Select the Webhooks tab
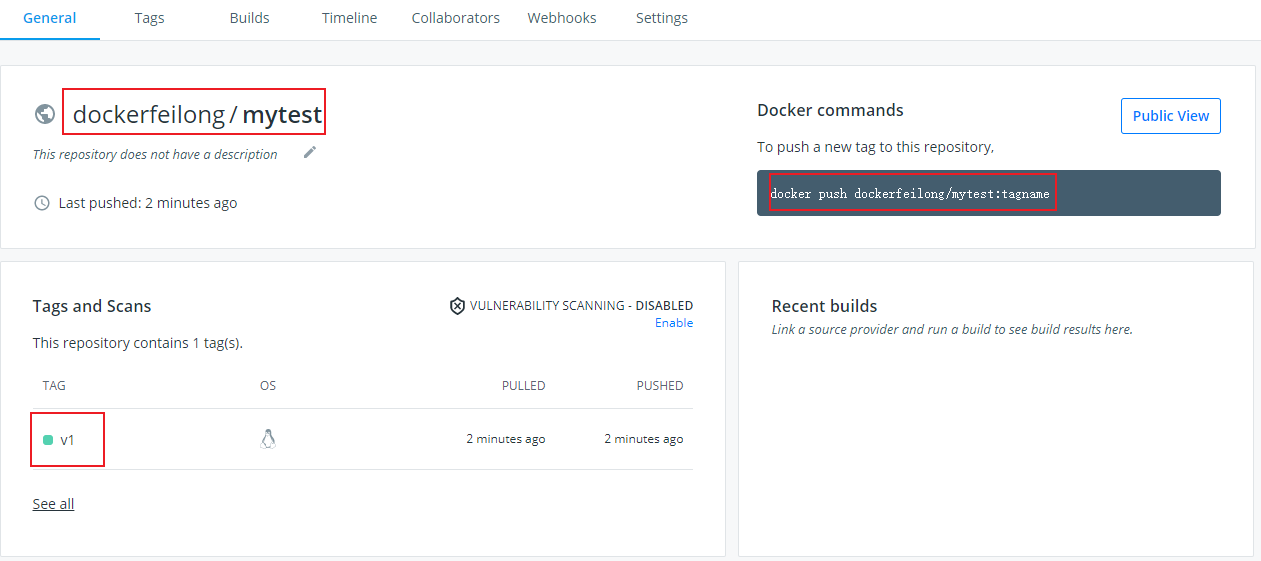1261x561 pixels. 562,18
